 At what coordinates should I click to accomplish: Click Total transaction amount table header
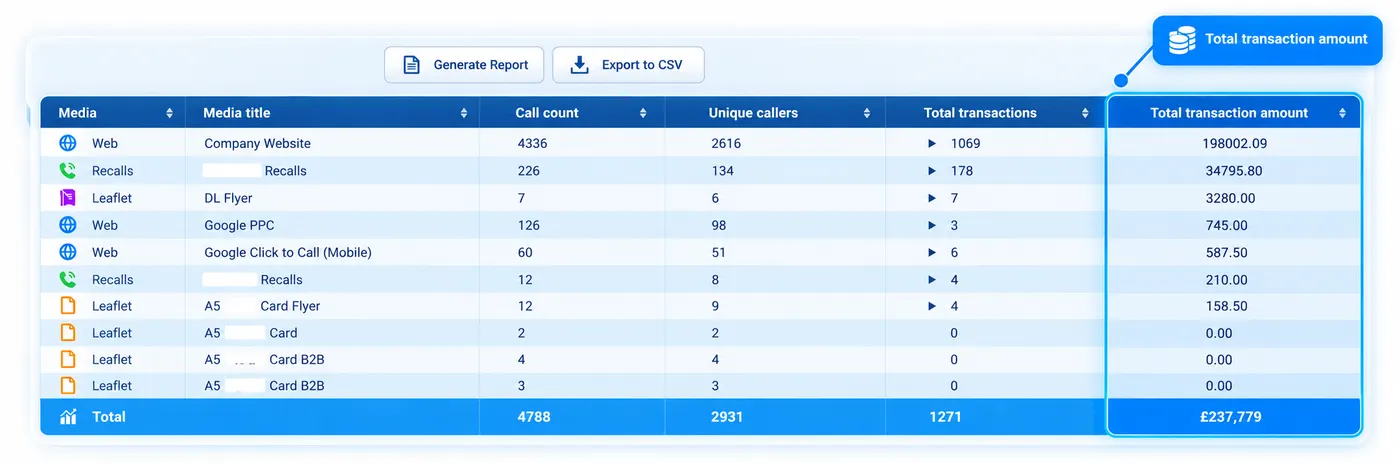[x=1234, y=113]
